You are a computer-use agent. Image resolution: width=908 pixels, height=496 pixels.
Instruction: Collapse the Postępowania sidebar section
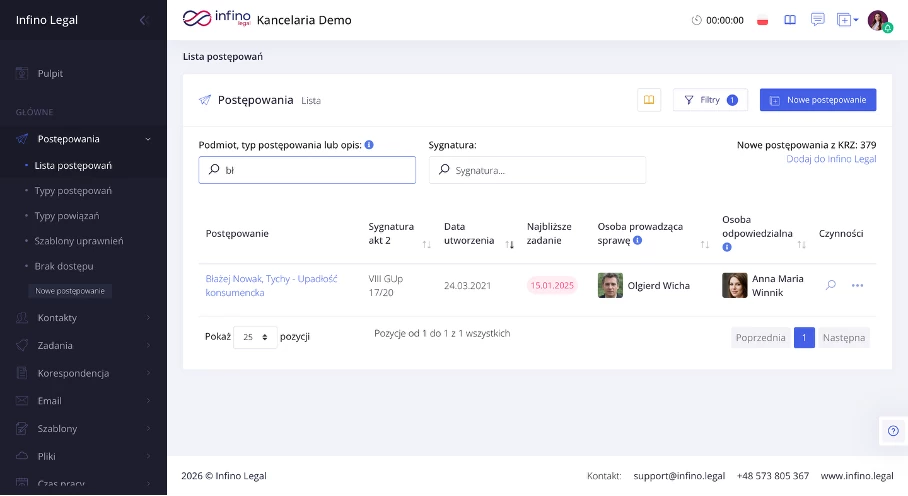[x=83, y=139]
